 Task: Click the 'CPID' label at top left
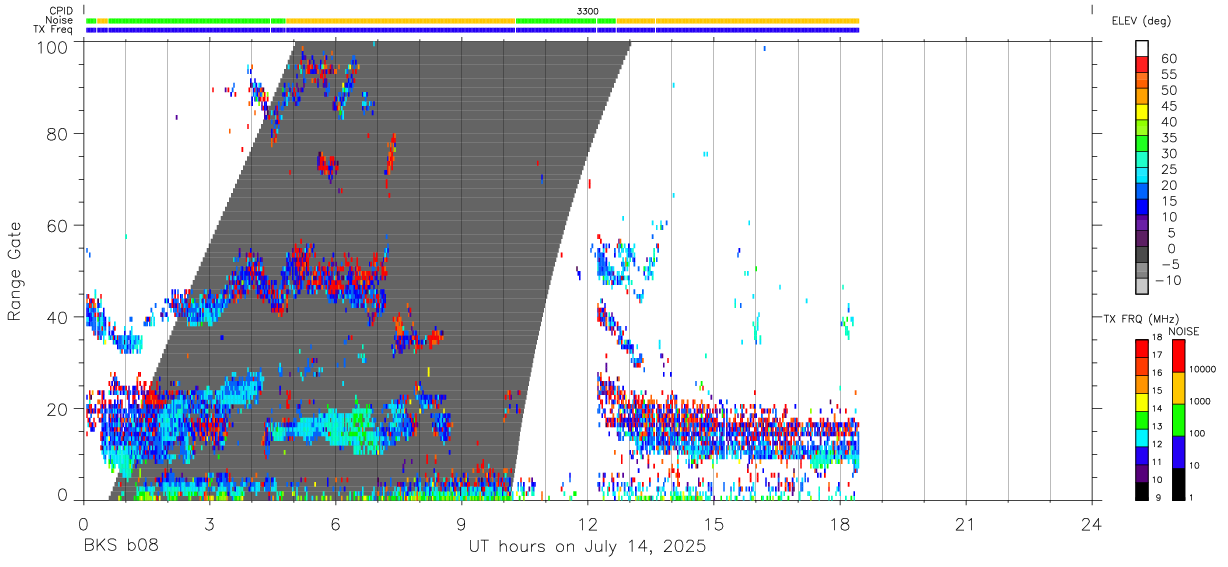60,11
